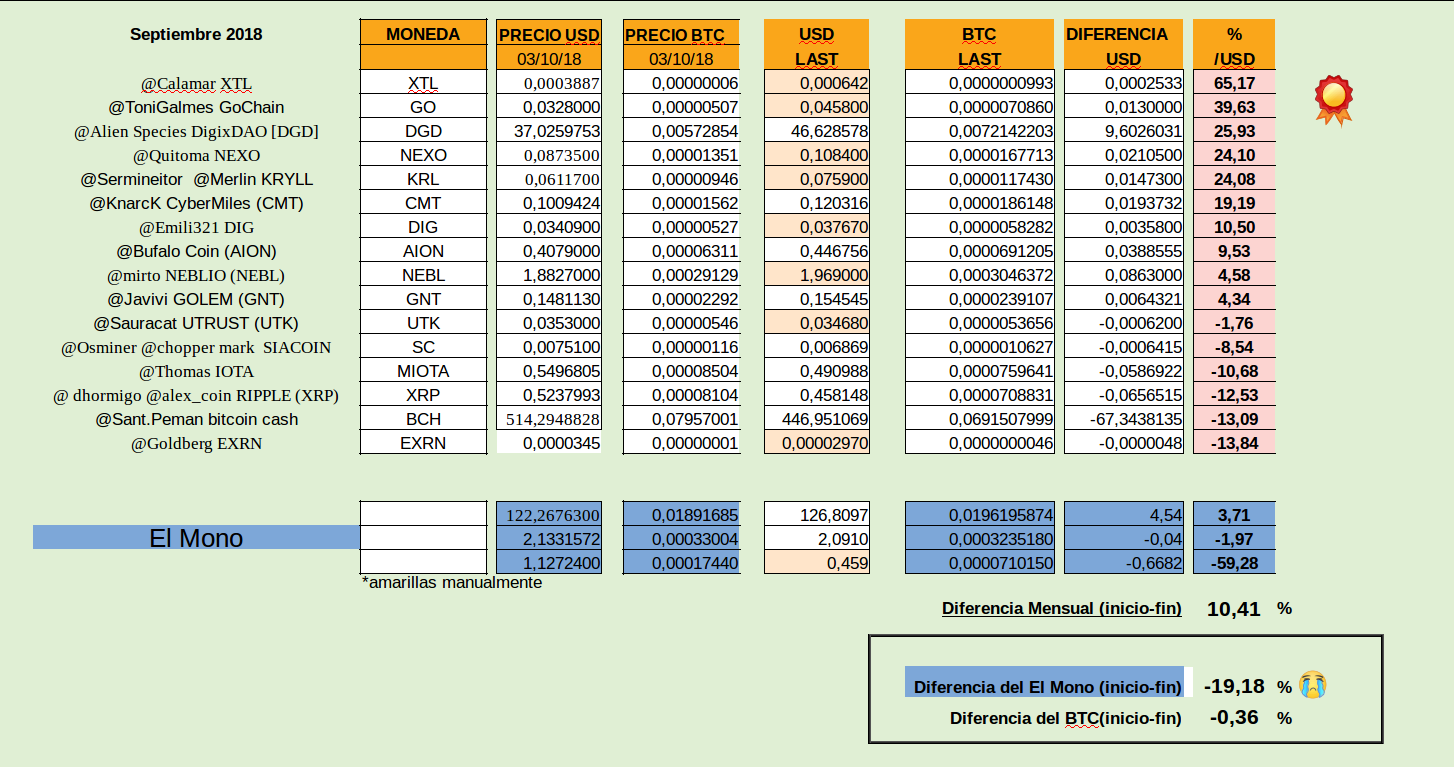Select '@mirto NEBLIO (NEBL)' cell
Viewport: 1454px width, 767px height.
[x=196, y=275]
